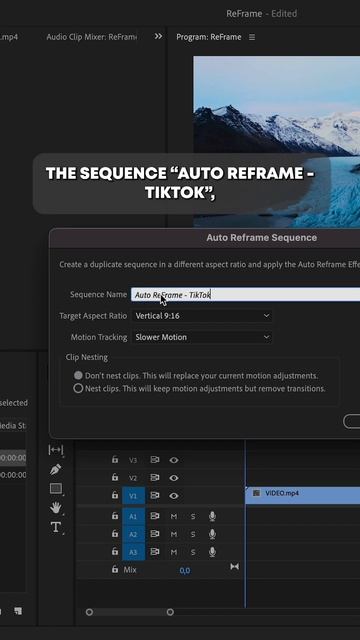
Task: Toggle lock on track V1
Action: click(x=115, y=495)
